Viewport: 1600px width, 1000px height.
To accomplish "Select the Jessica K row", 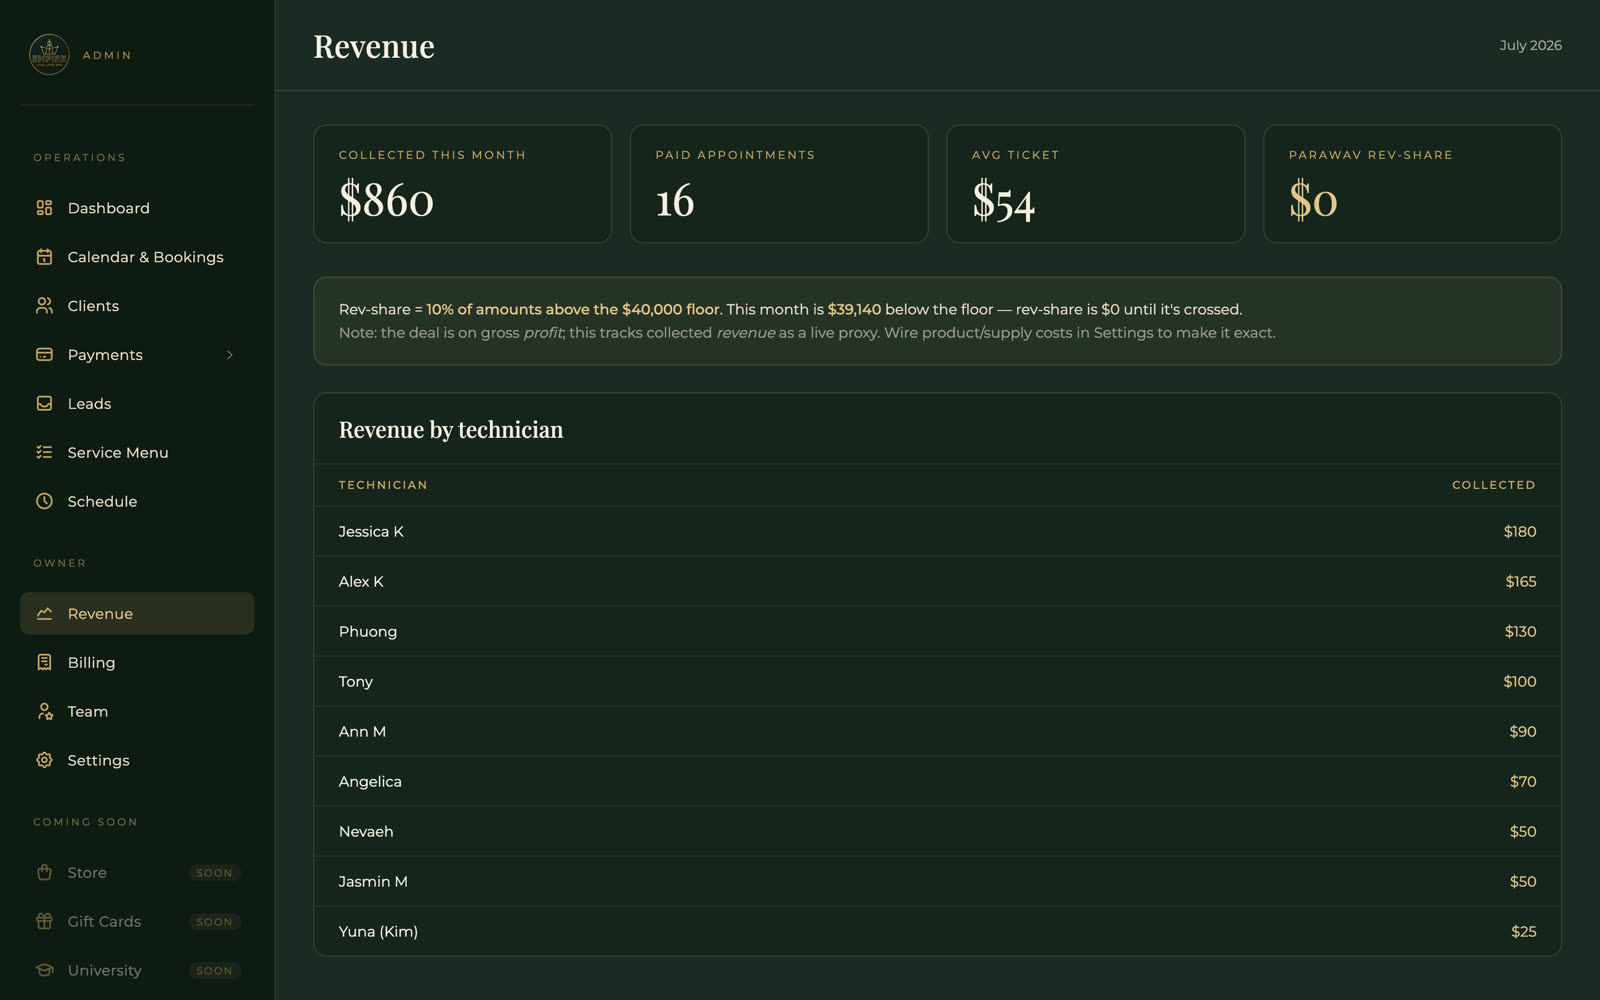I will tap(937, 532).
